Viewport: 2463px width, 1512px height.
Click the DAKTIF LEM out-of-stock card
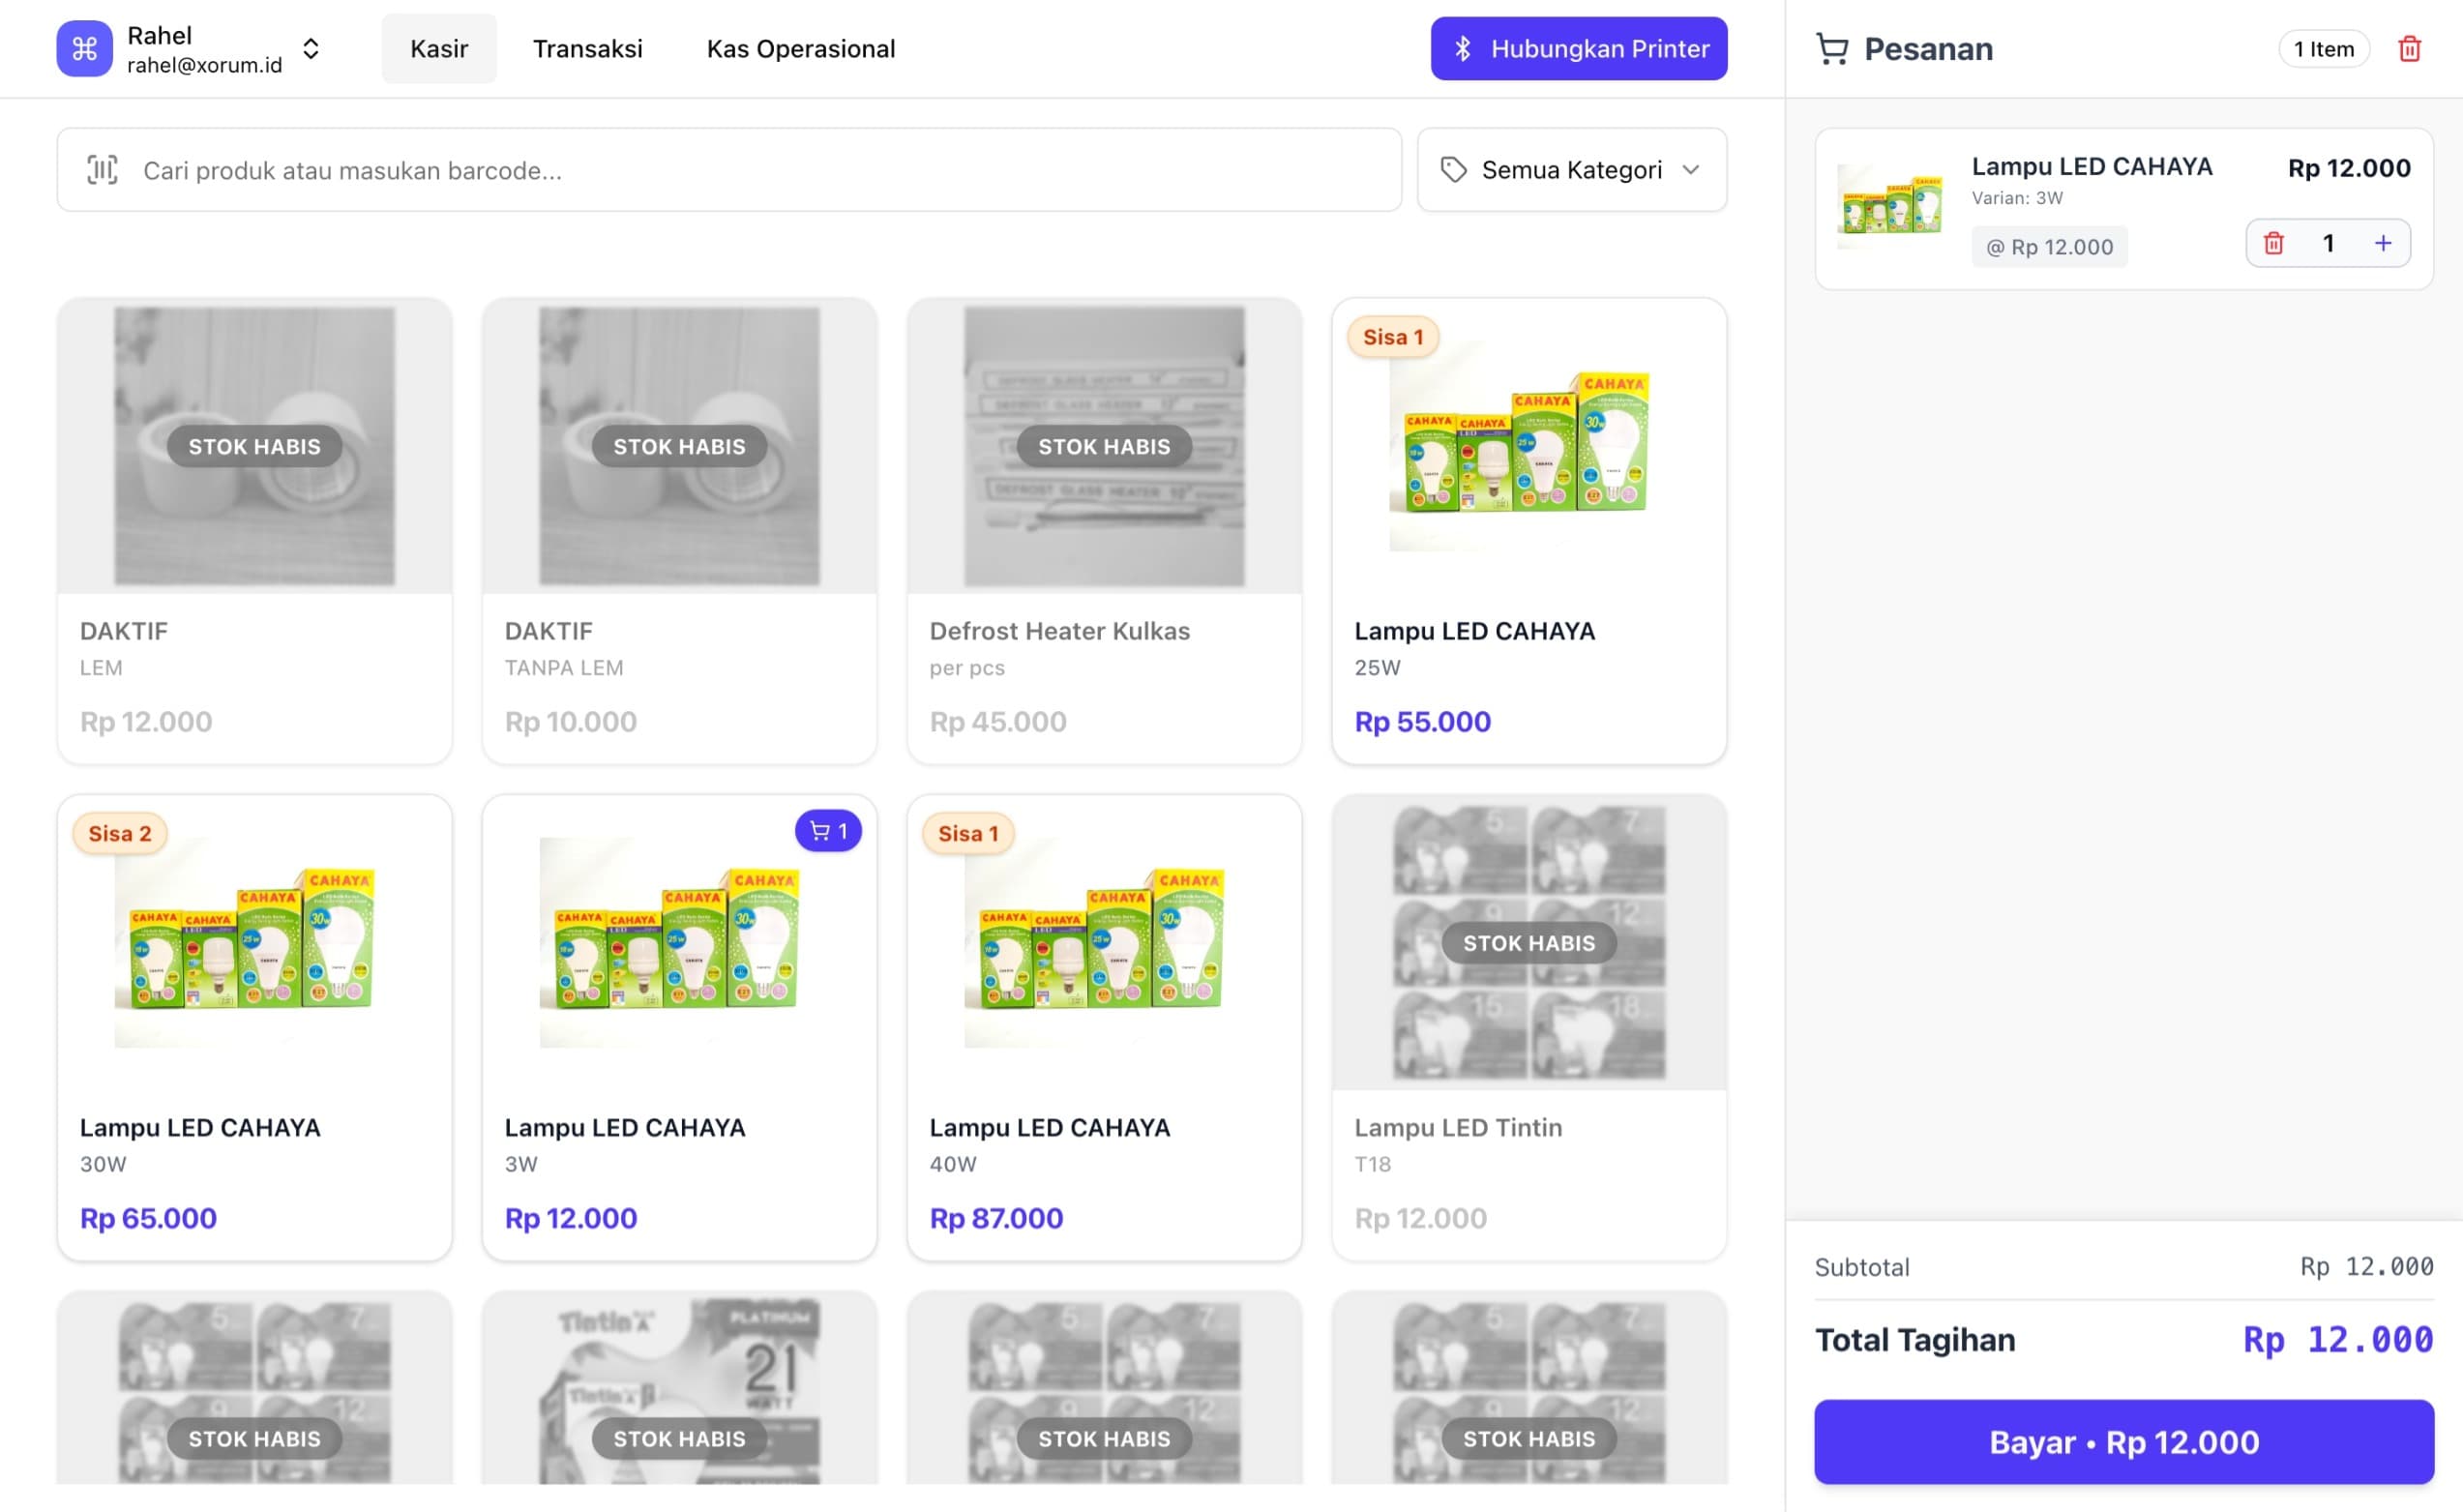pos(254,530)
